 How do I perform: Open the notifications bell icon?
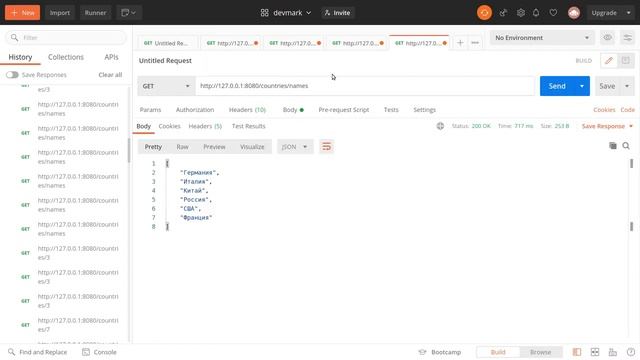536,13
